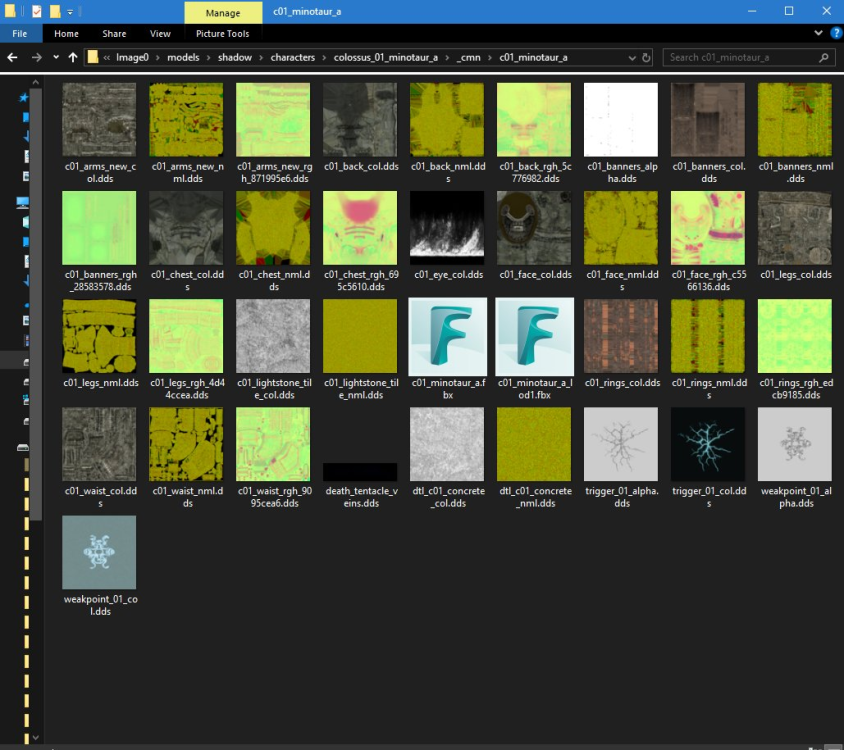Switch to the Share tab

(x=114, y=34)
